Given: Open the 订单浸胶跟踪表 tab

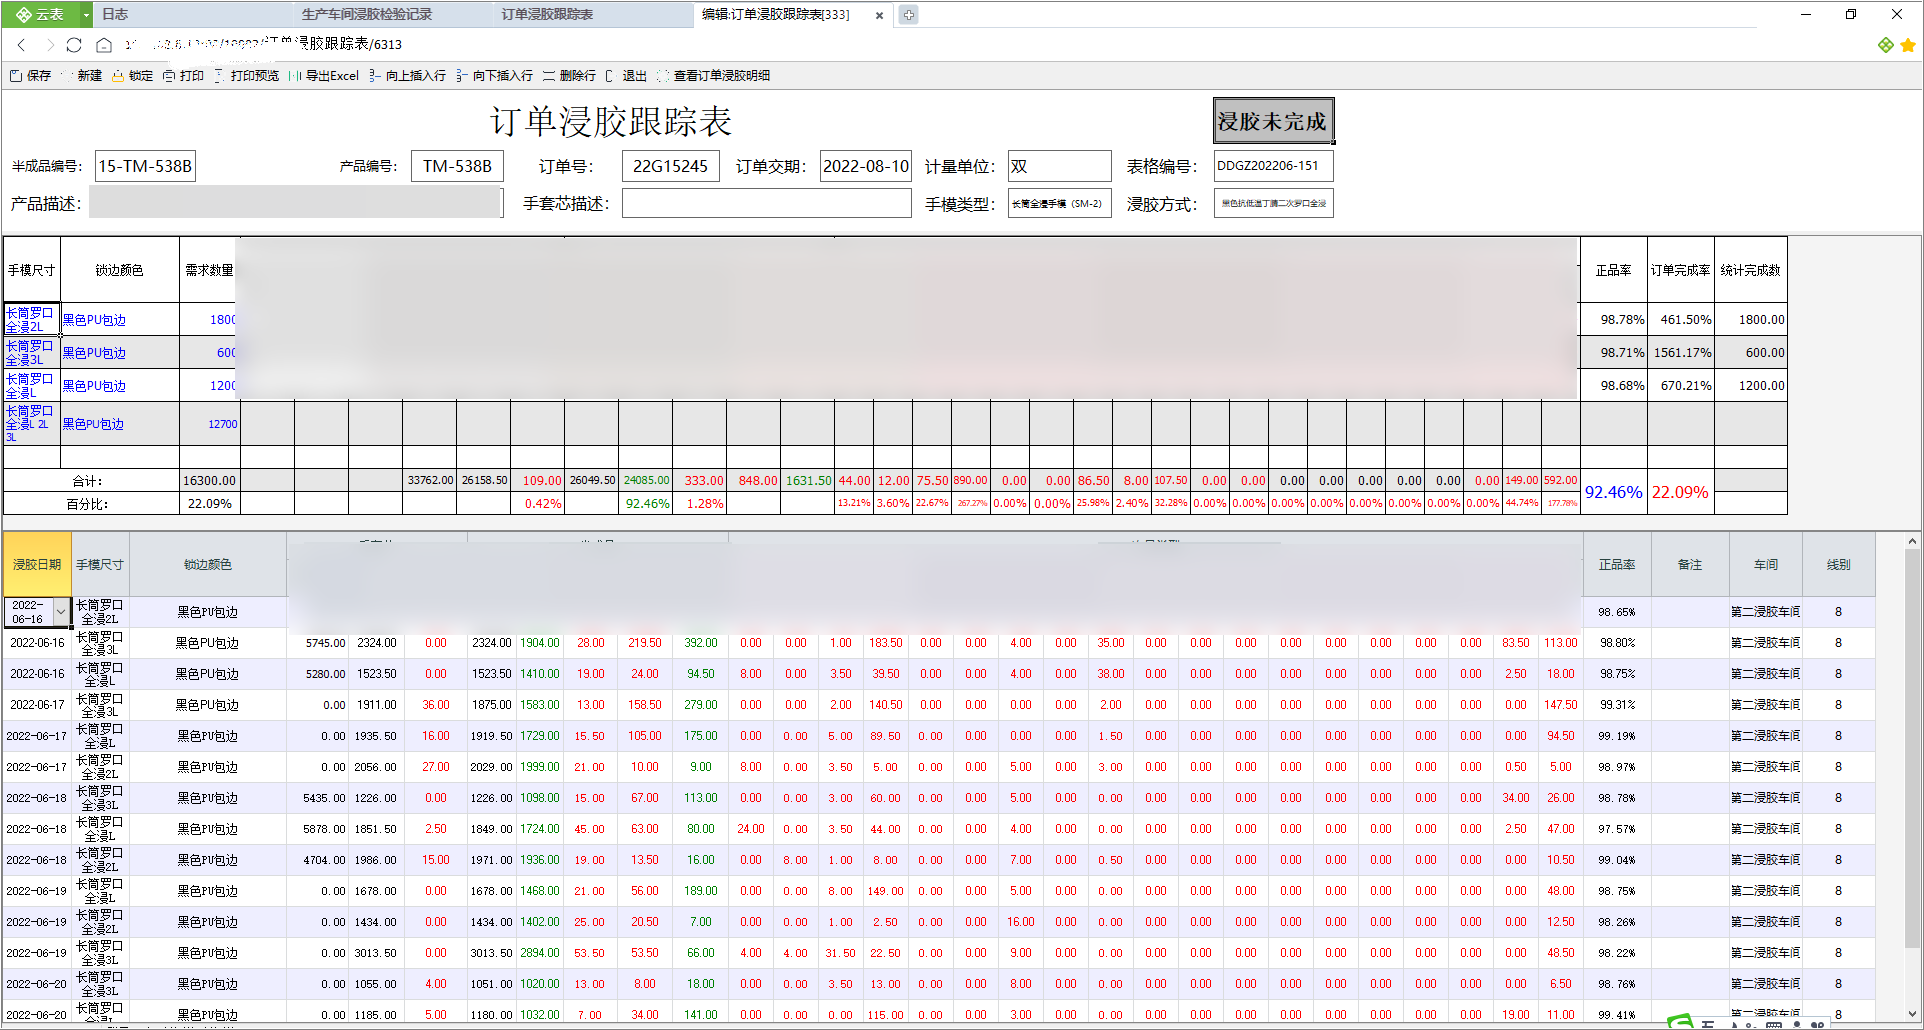Looking at the screenshot, I should pos(547,15).
